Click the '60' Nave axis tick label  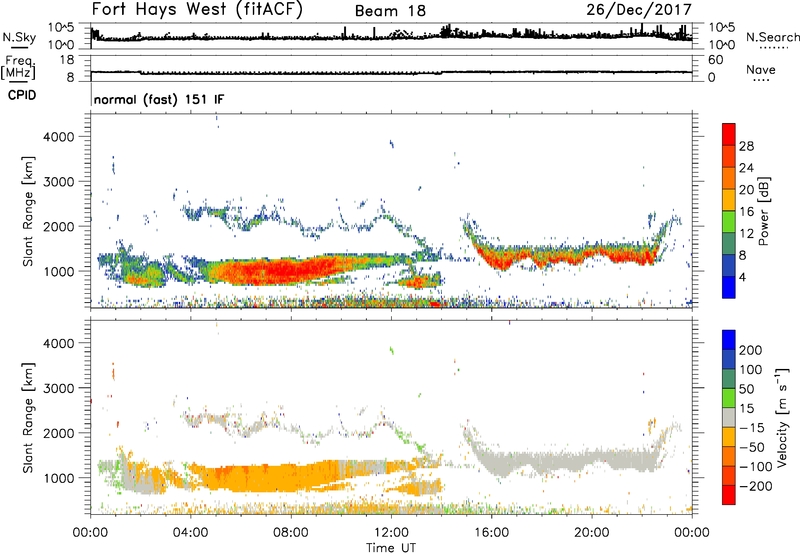click(x=715, y=60)
